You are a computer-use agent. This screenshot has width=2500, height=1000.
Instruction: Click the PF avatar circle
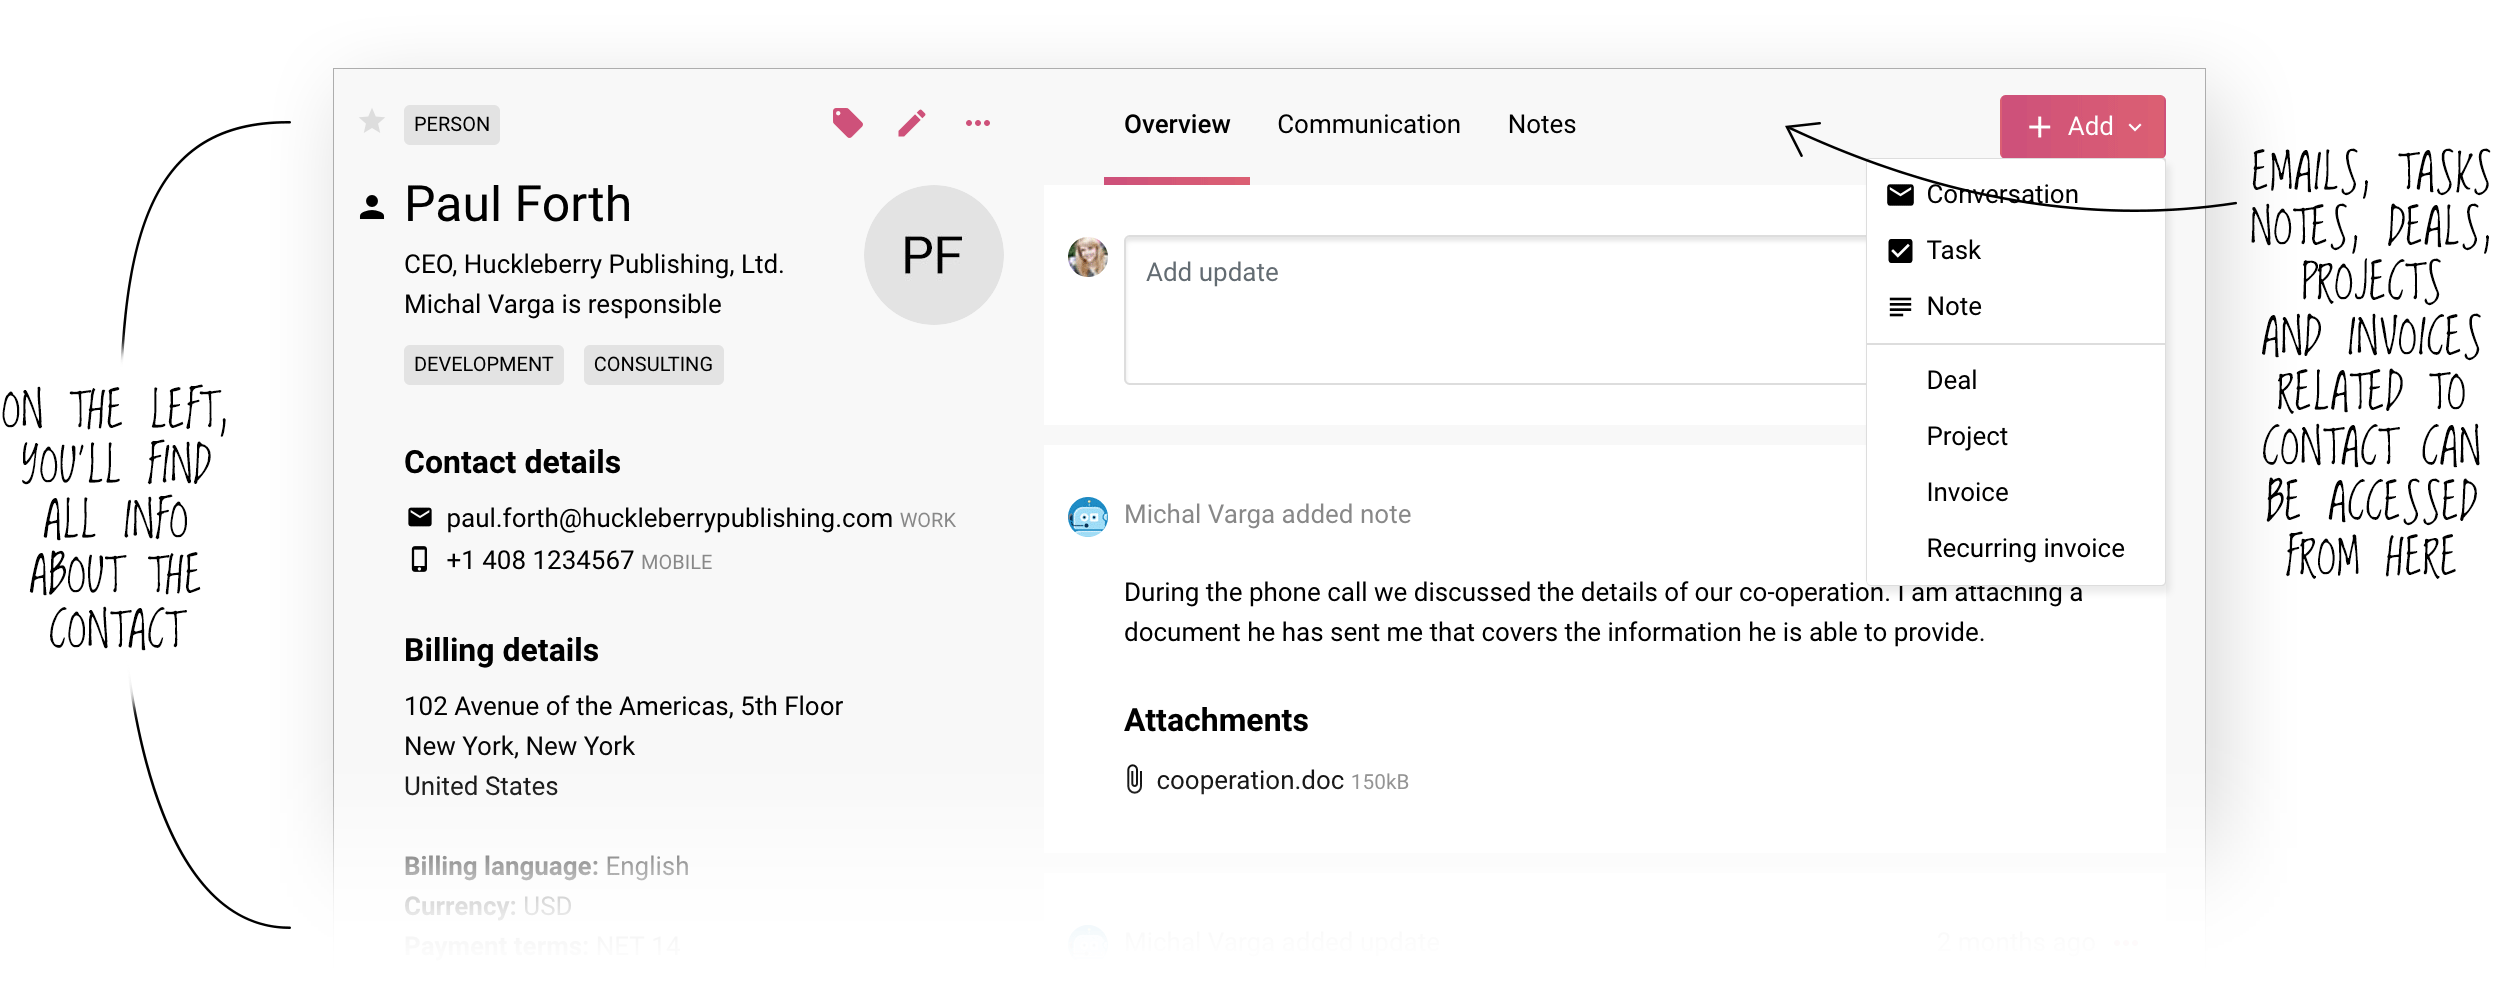(x=933, y=255)
